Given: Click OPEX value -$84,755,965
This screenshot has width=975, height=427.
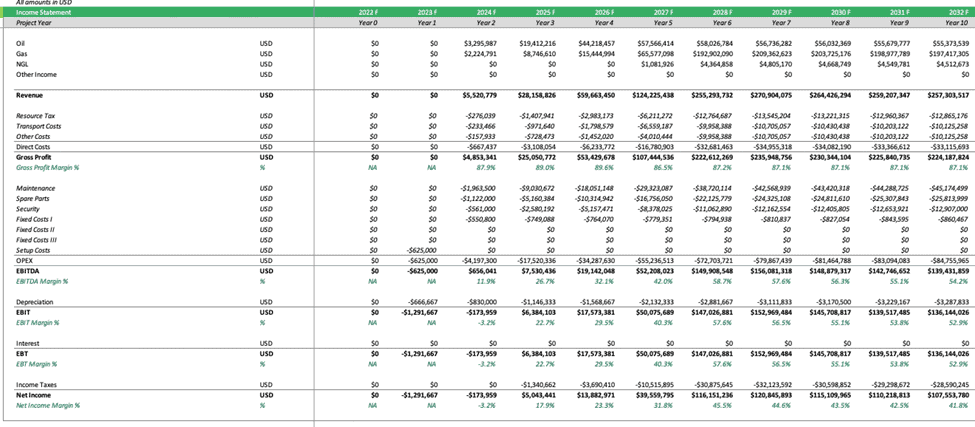Looking at the screenshot, I should click(x=950, y=260).
